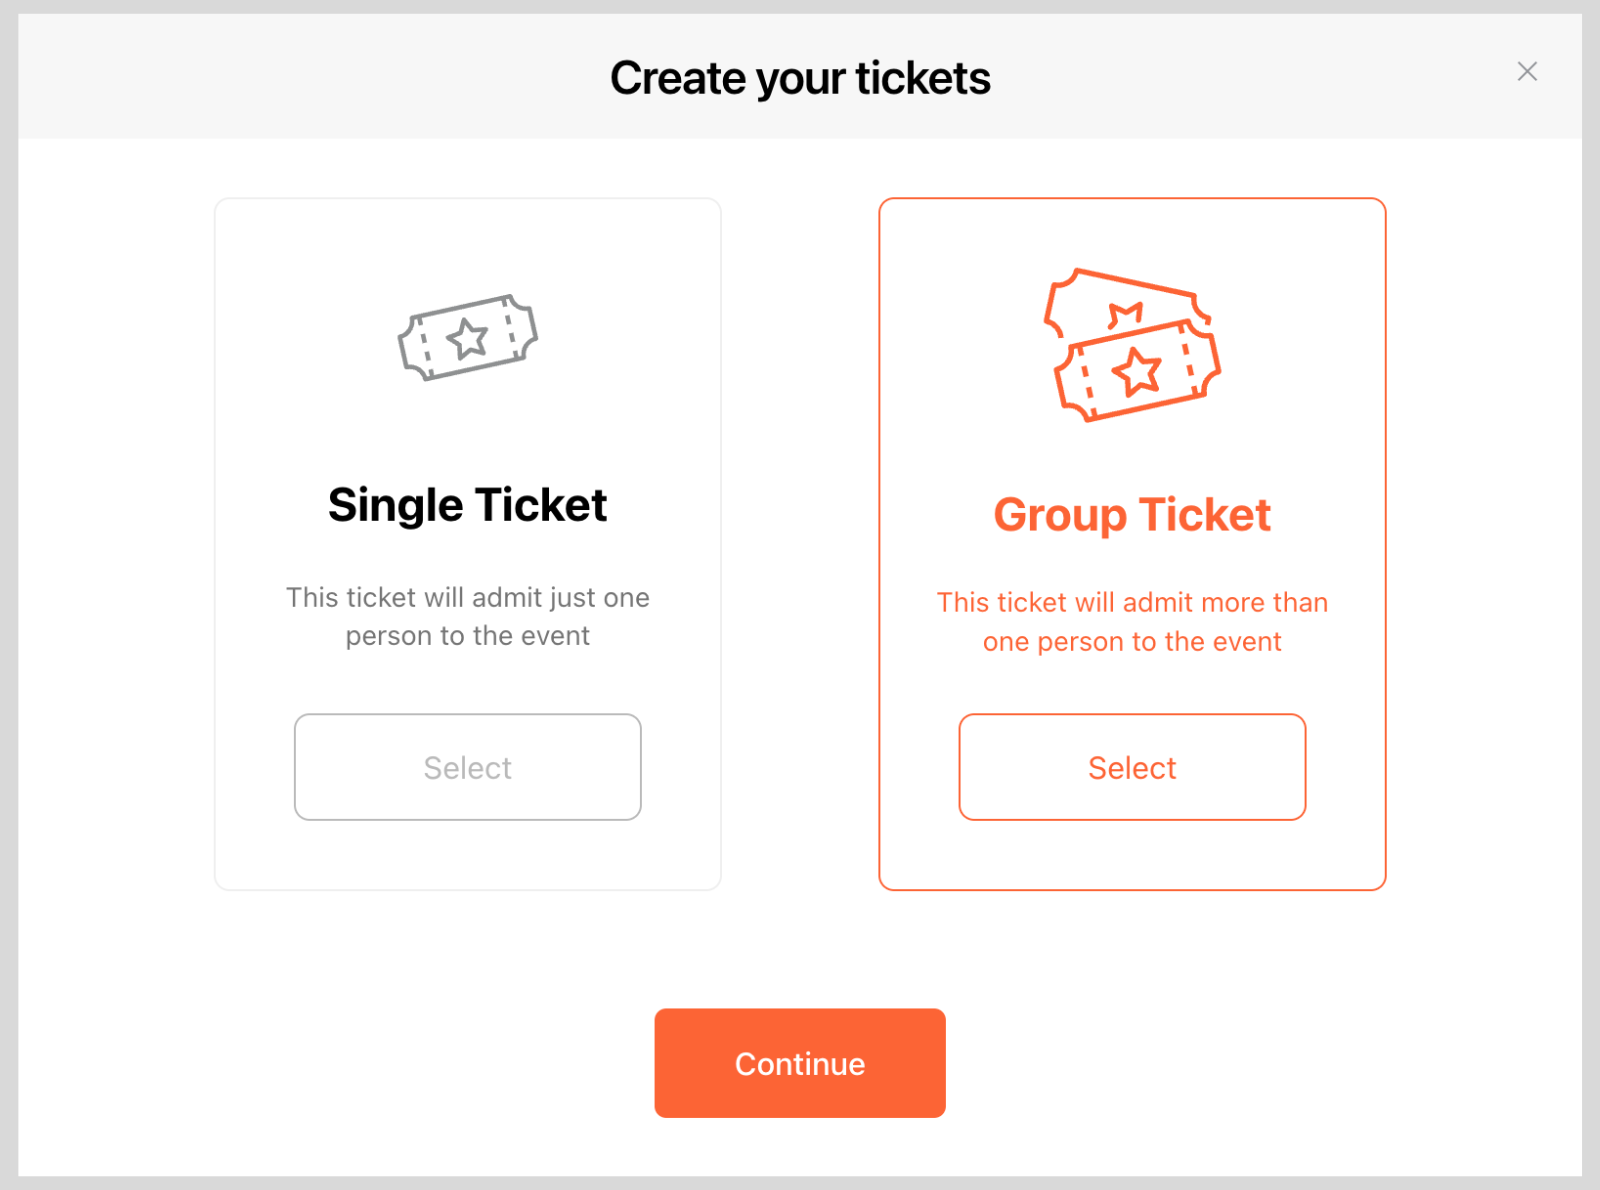The width and height of the screenshot is (1600, 1190).
Task: Click the X icon at top right
Action: 1526,71
